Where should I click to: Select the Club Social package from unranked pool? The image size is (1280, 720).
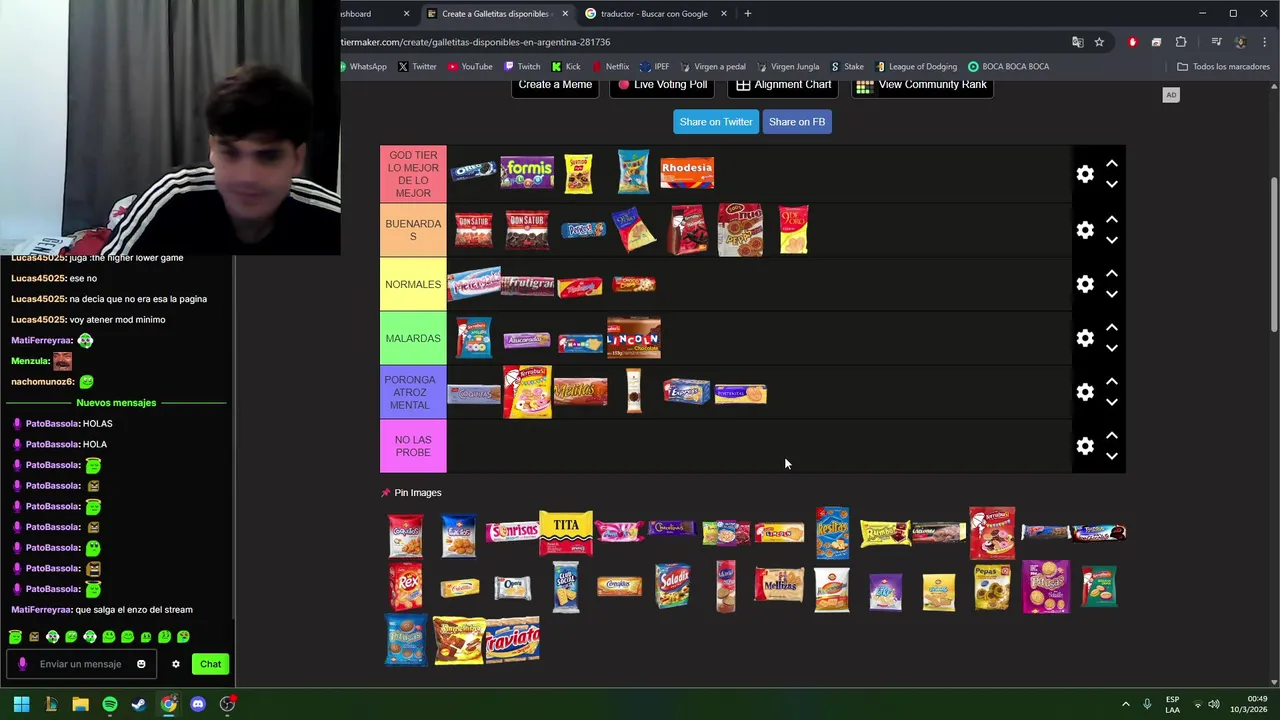tap(566, 587)
